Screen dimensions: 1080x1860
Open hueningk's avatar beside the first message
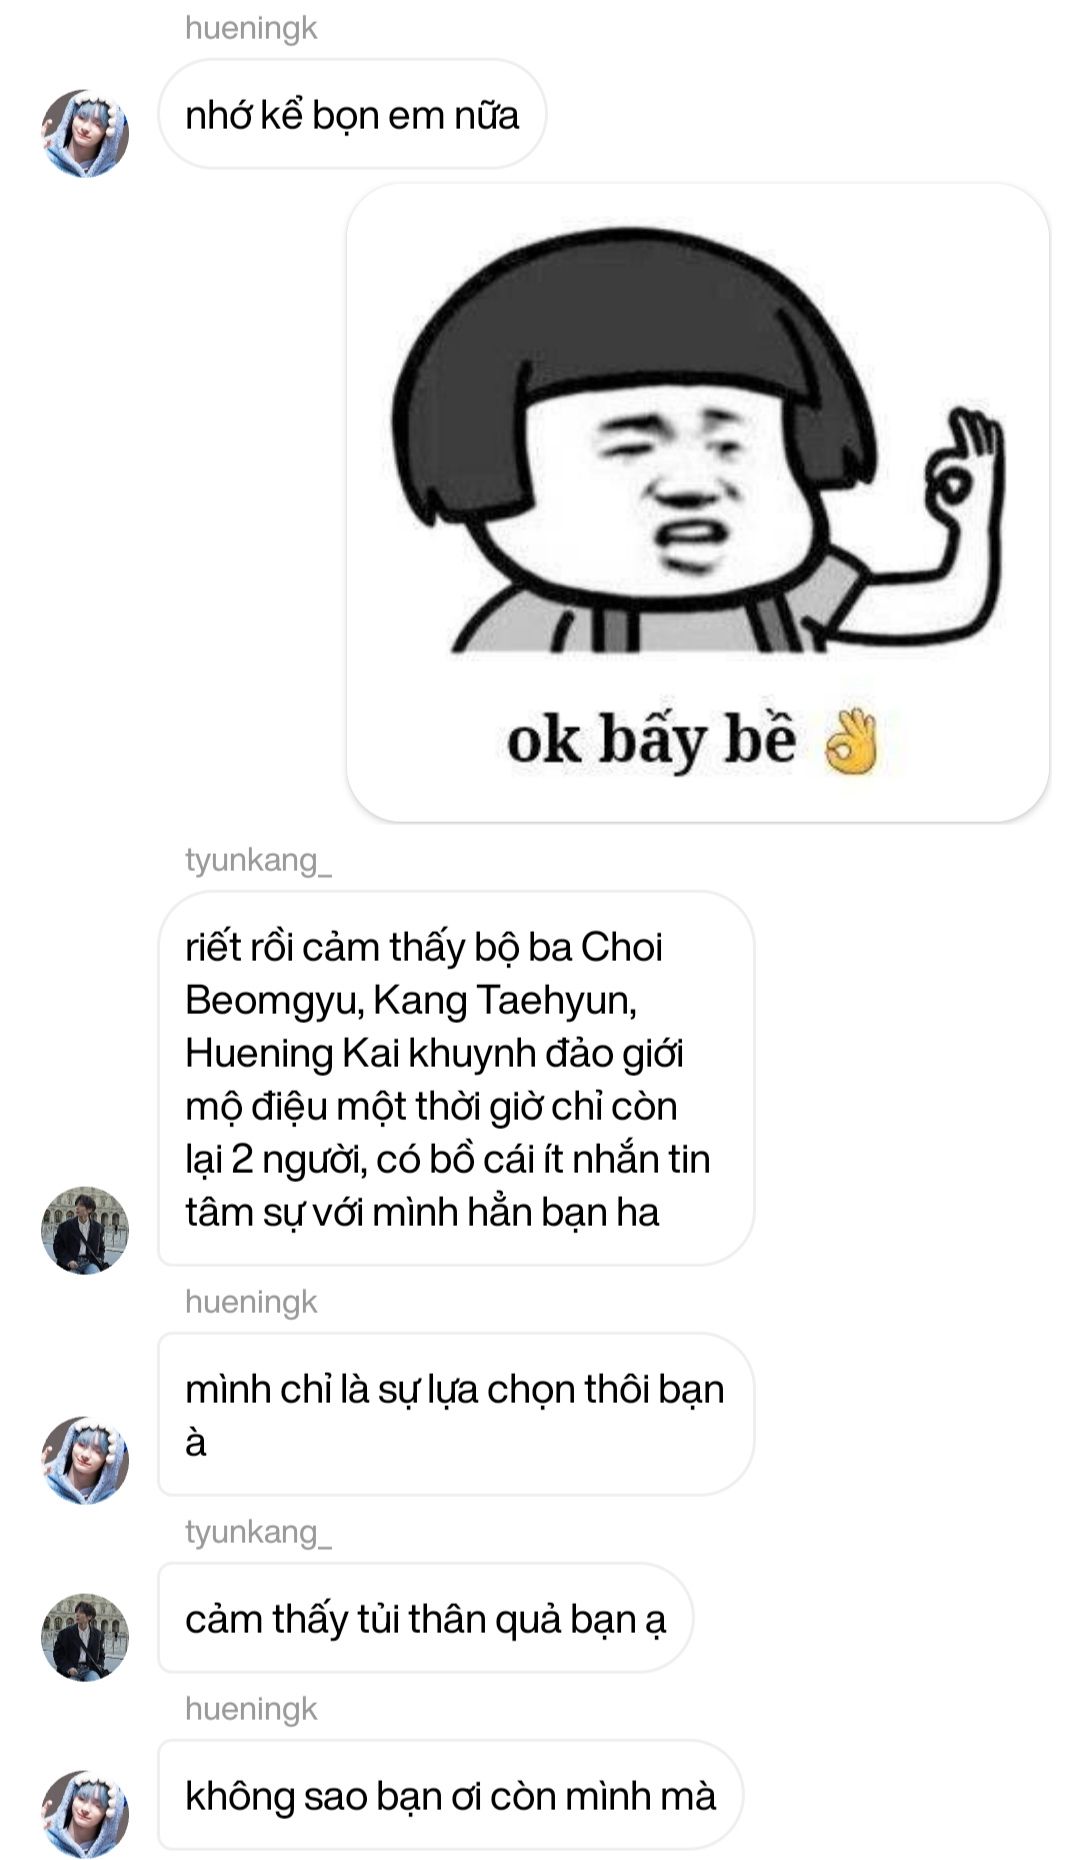coord(85,133)
